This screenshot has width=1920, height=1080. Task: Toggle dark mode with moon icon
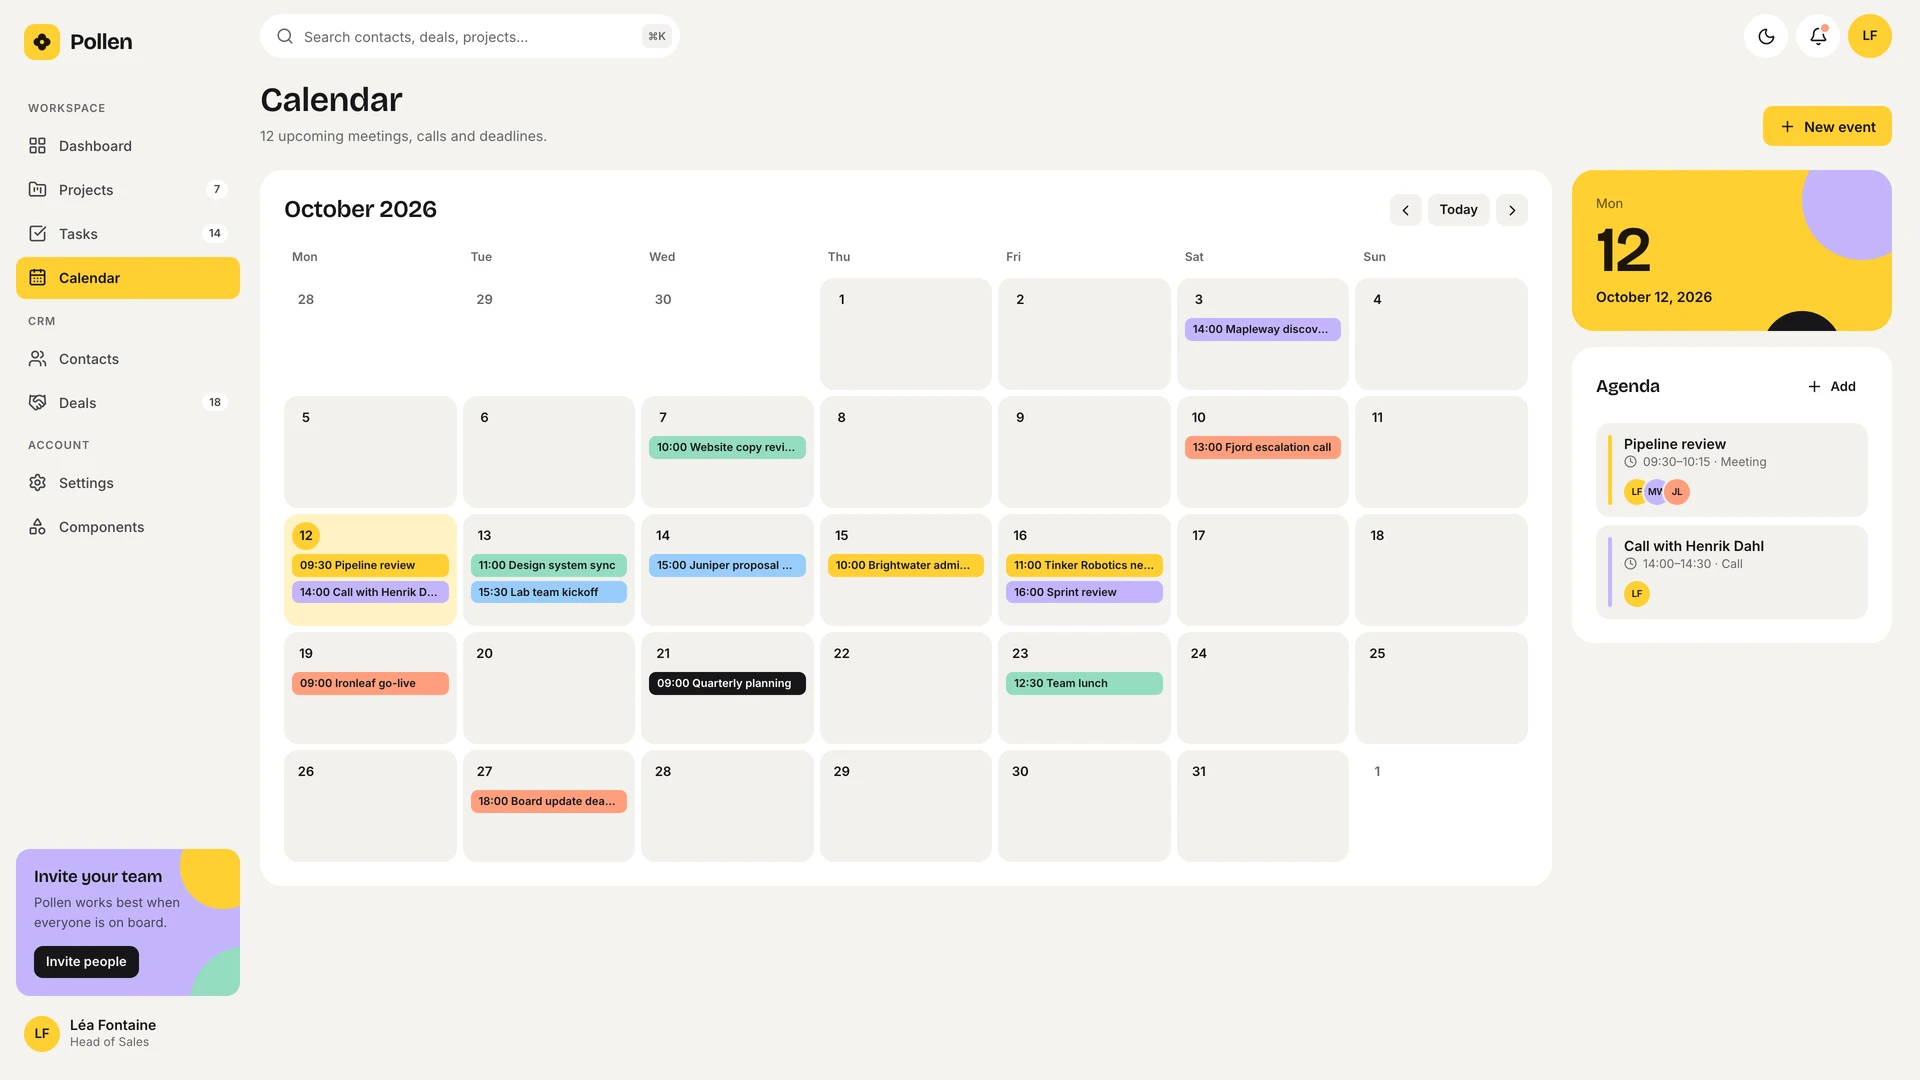click(x=1766, y=36)
